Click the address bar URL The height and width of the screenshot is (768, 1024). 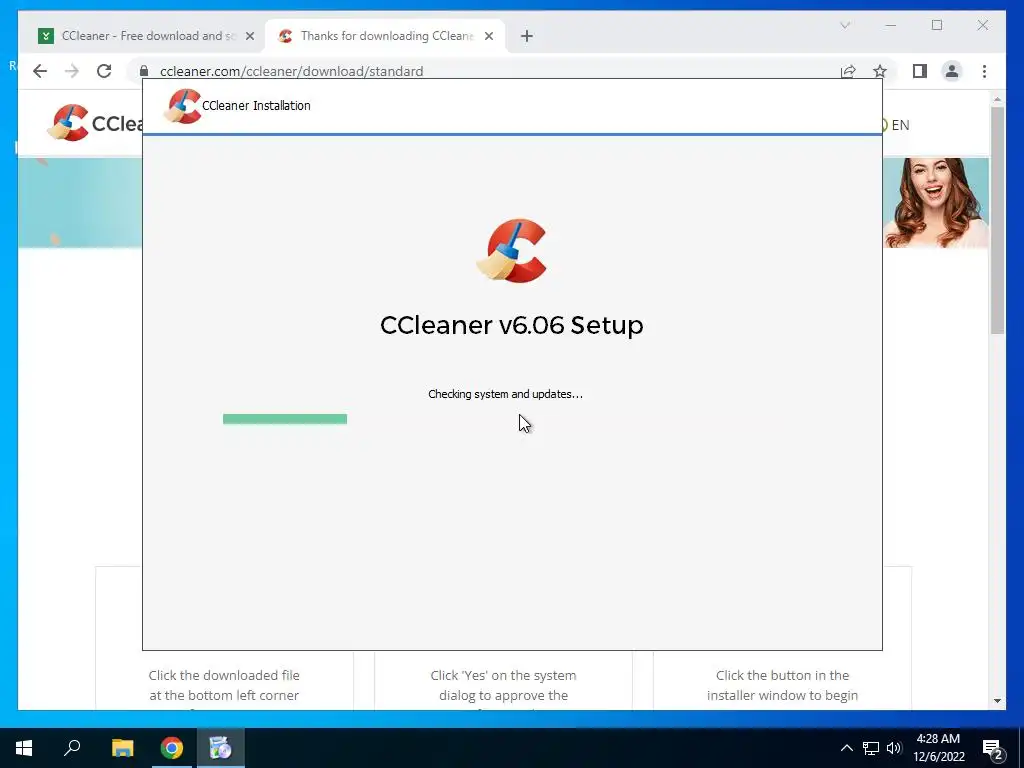coord(291,71)
